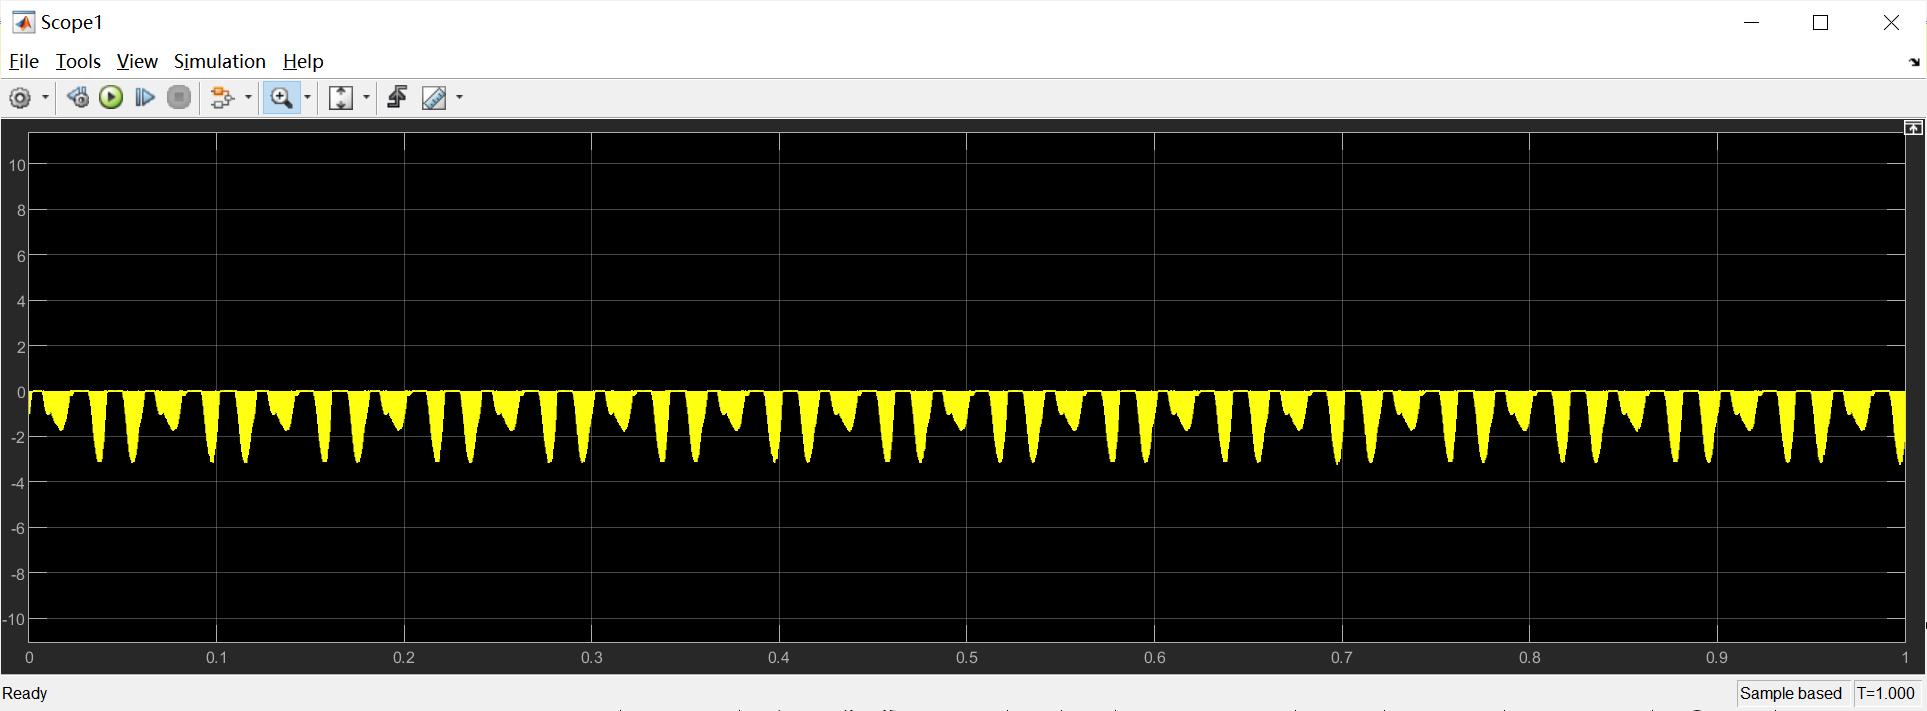Open the Tools menu
Screen dimensions: 1927x711
pyautogui.click(x=78, y=61)
